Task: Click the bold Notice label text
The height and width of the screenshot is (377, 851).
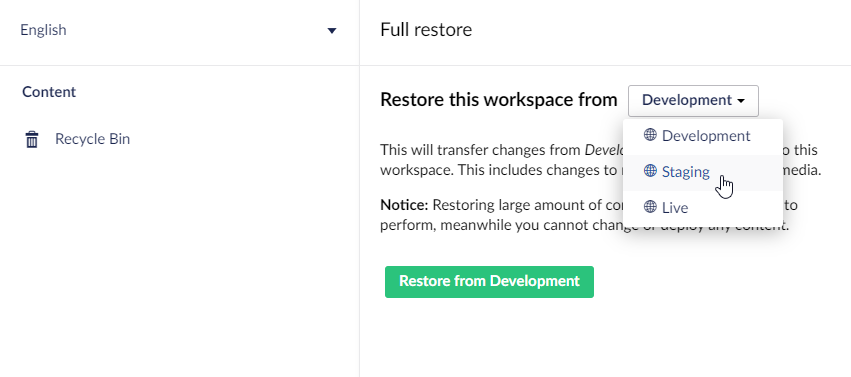Action: click(404, 205)
